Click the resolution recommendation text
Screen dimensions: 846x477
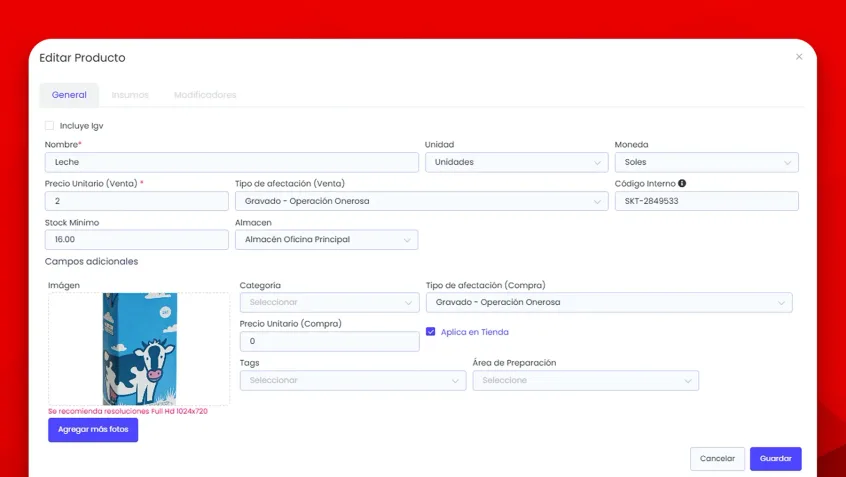pyautogui.click(x=128, y=411)
